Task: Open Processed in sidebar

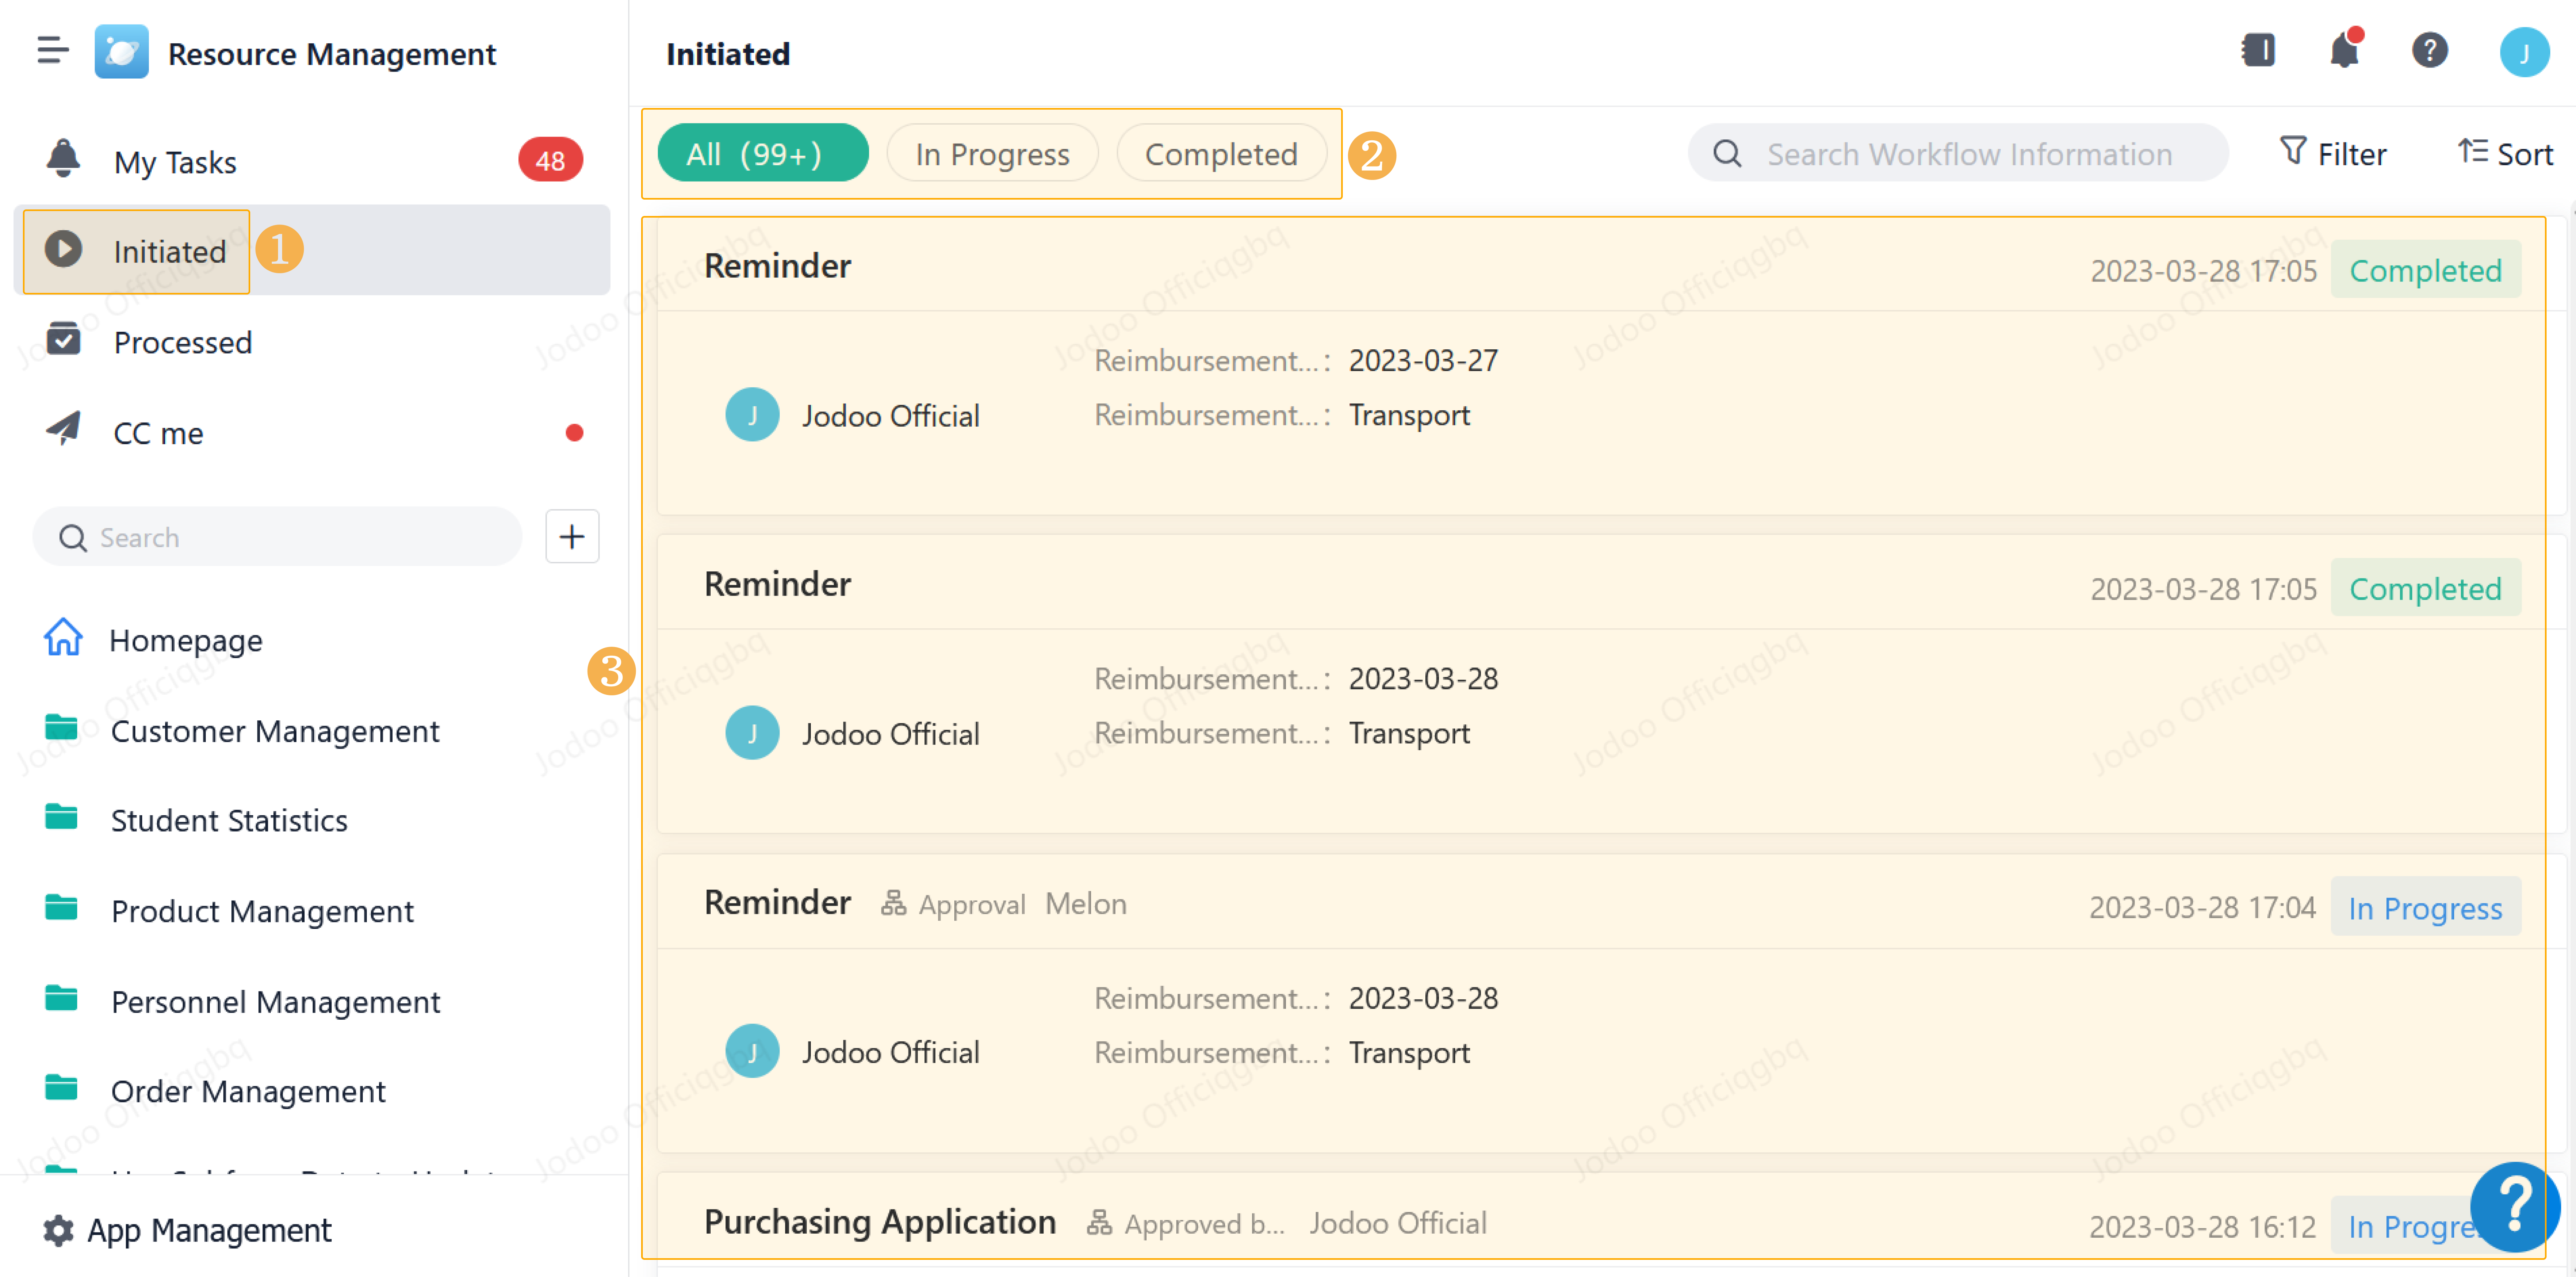Action: click(312, 341)
